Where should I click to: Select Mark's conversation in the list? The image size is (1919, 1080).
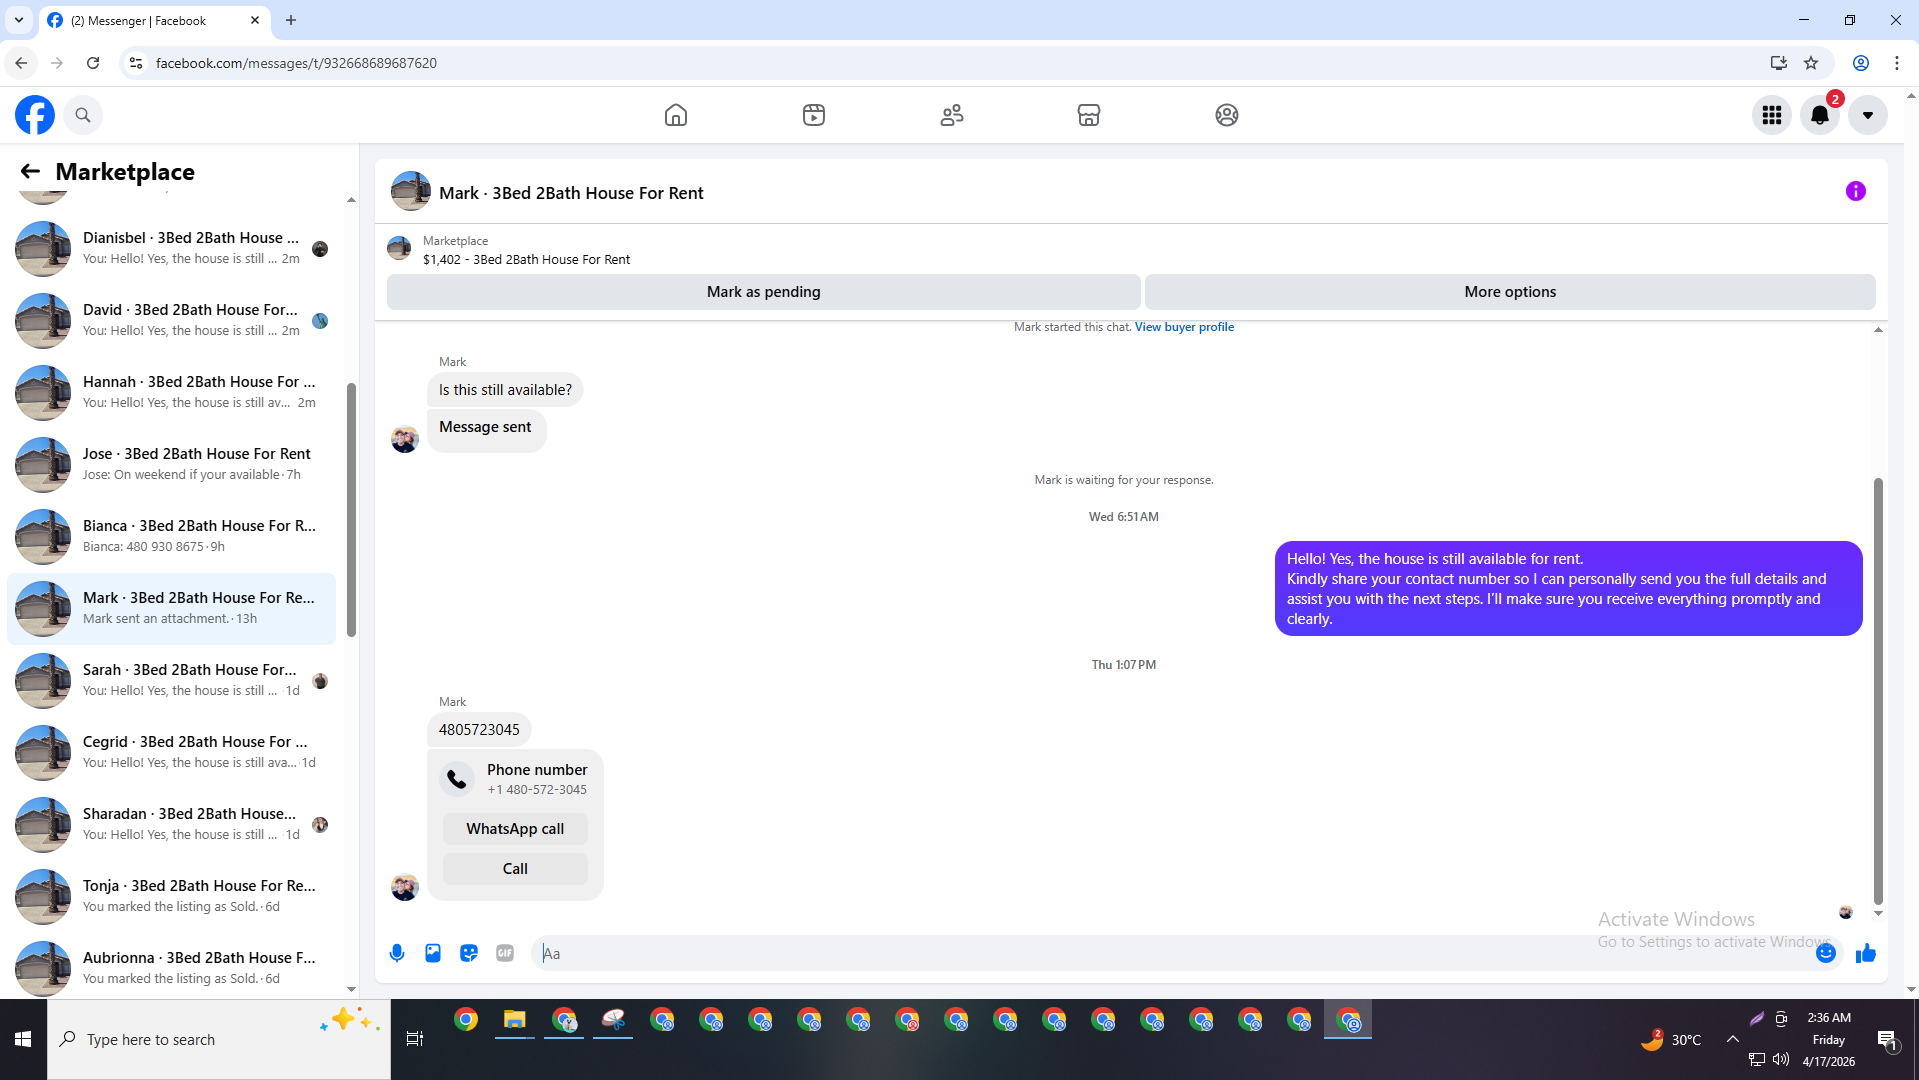click(171, 608)
